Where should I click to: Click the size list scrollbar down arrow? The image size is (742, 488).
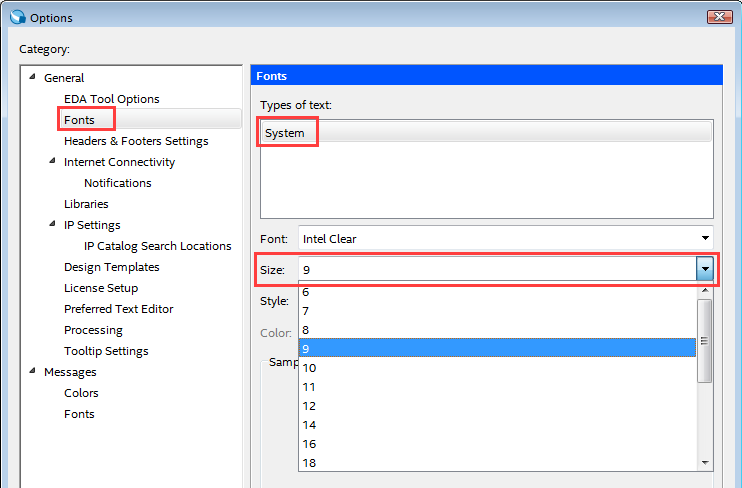click(705, 463)
